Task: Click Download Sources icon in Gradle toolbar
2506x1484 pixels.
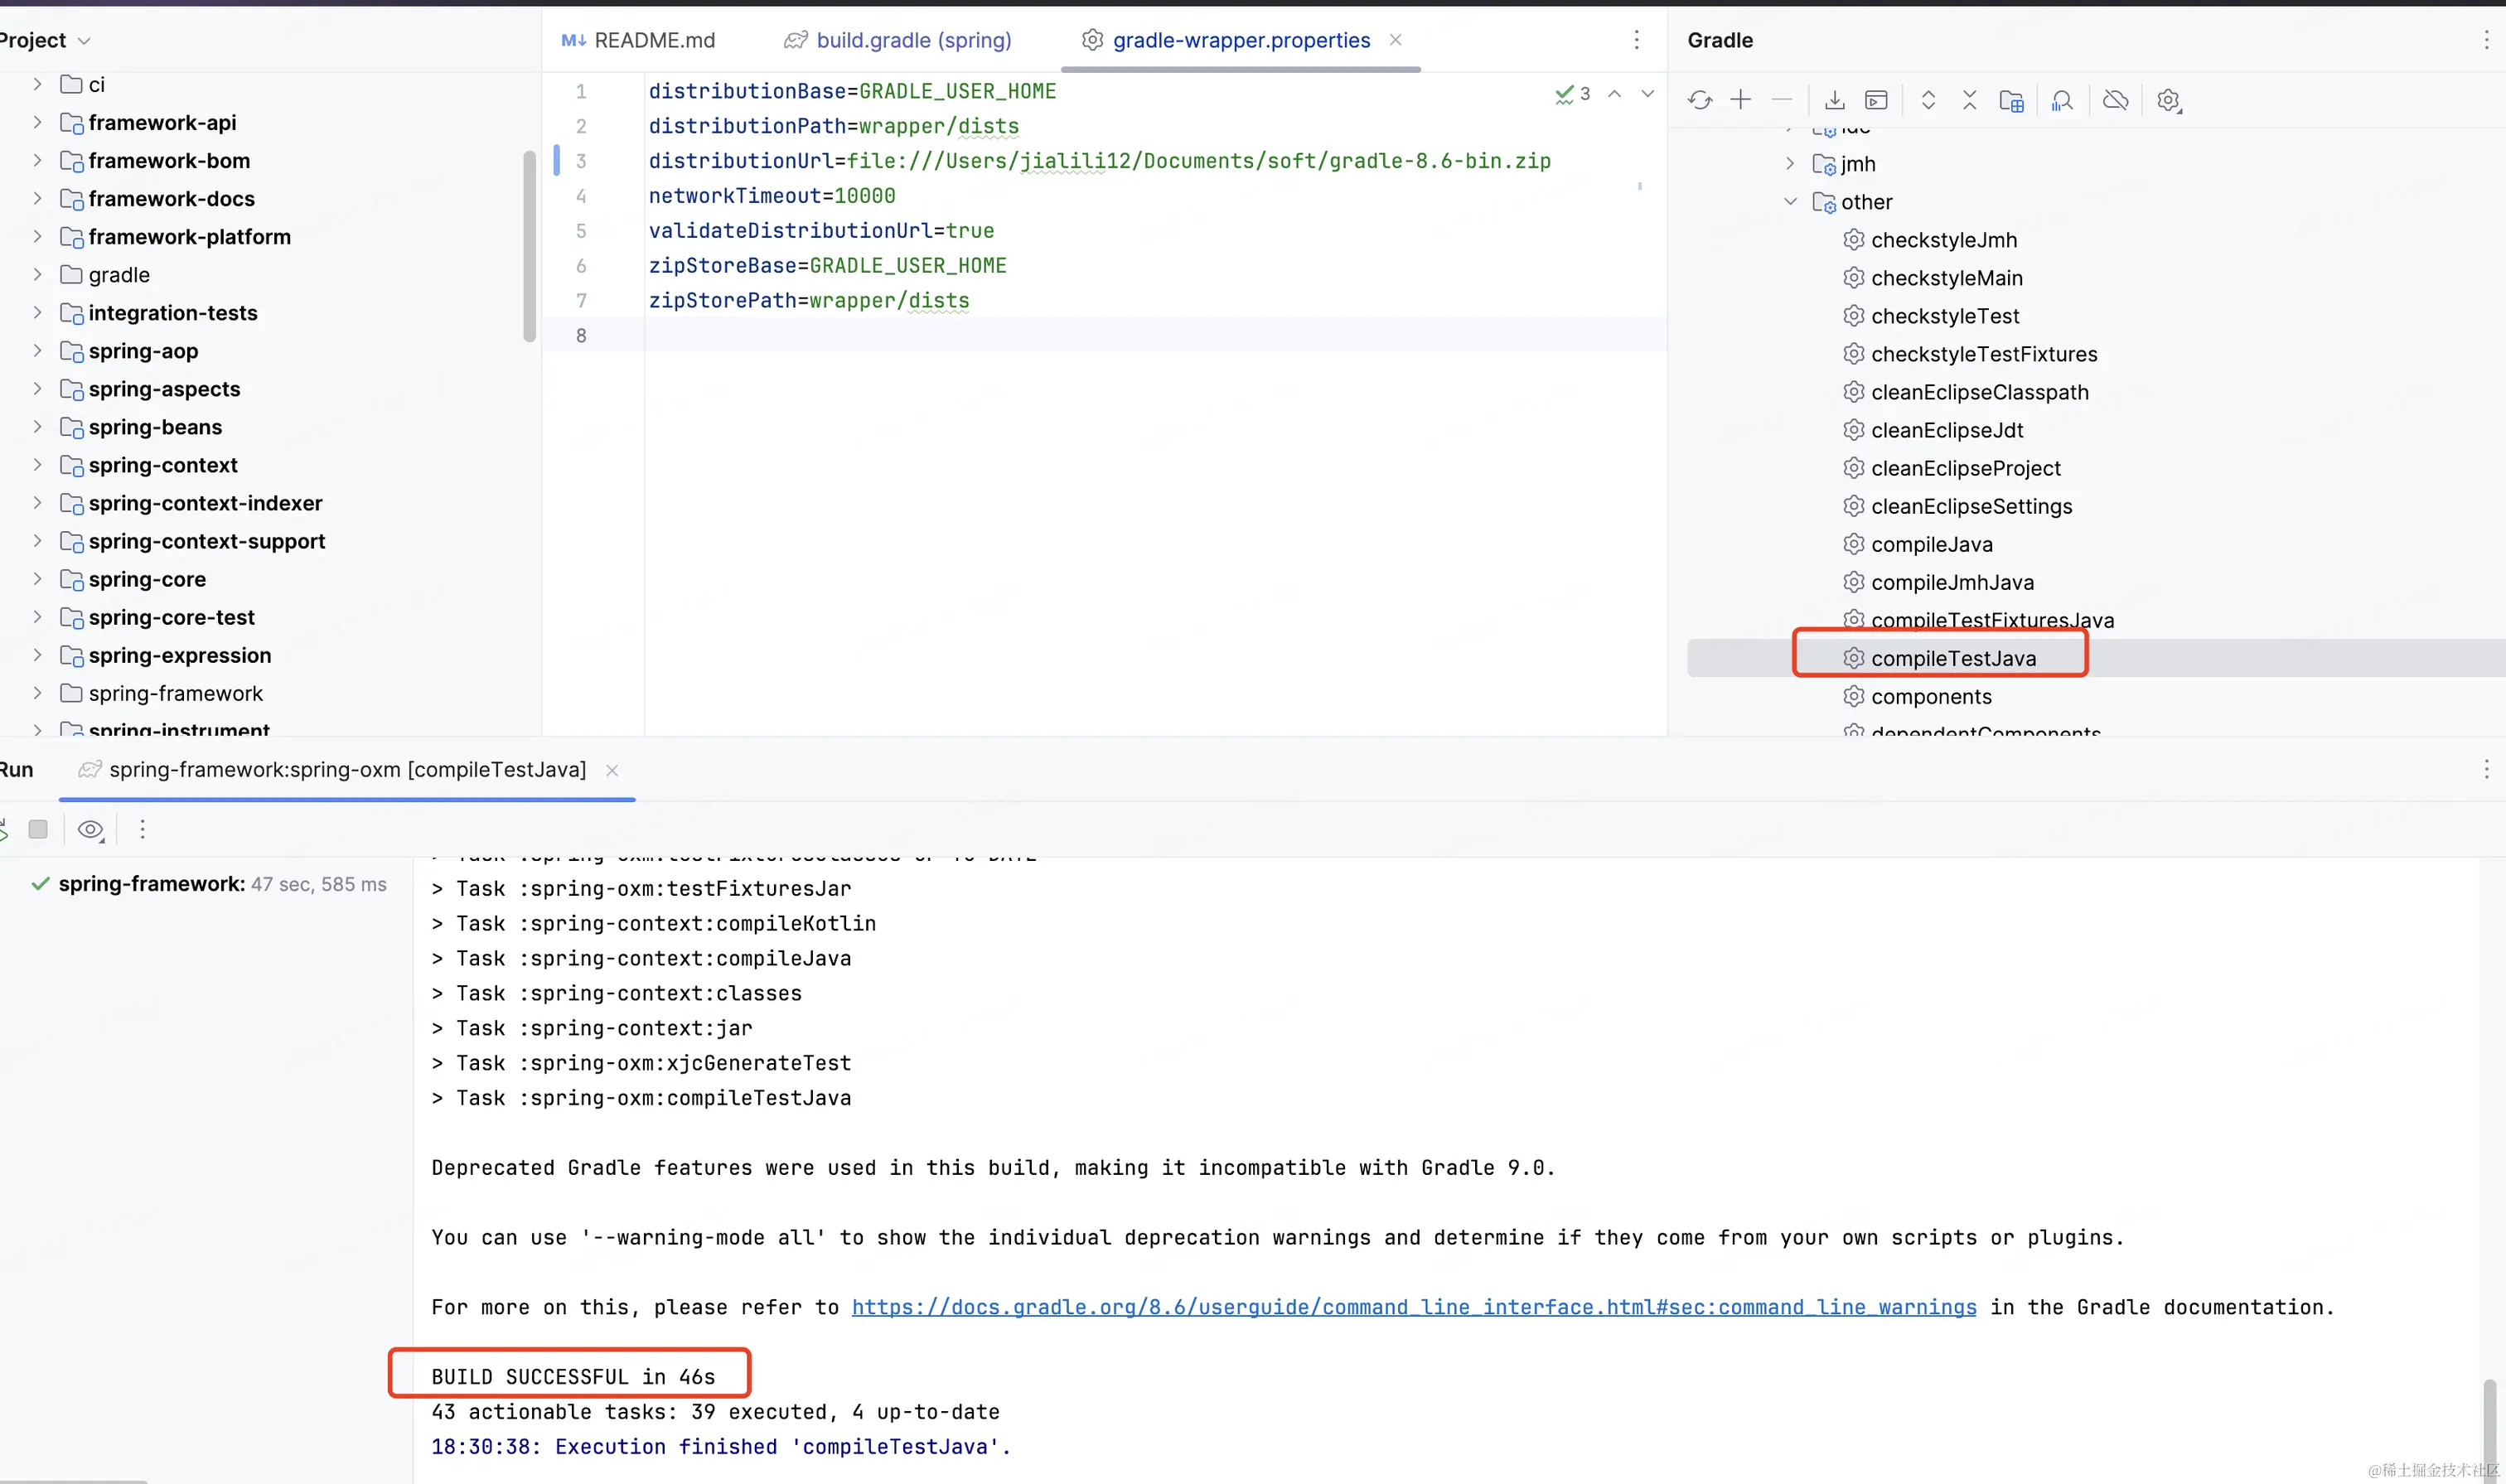Action: click(1834, 100)
